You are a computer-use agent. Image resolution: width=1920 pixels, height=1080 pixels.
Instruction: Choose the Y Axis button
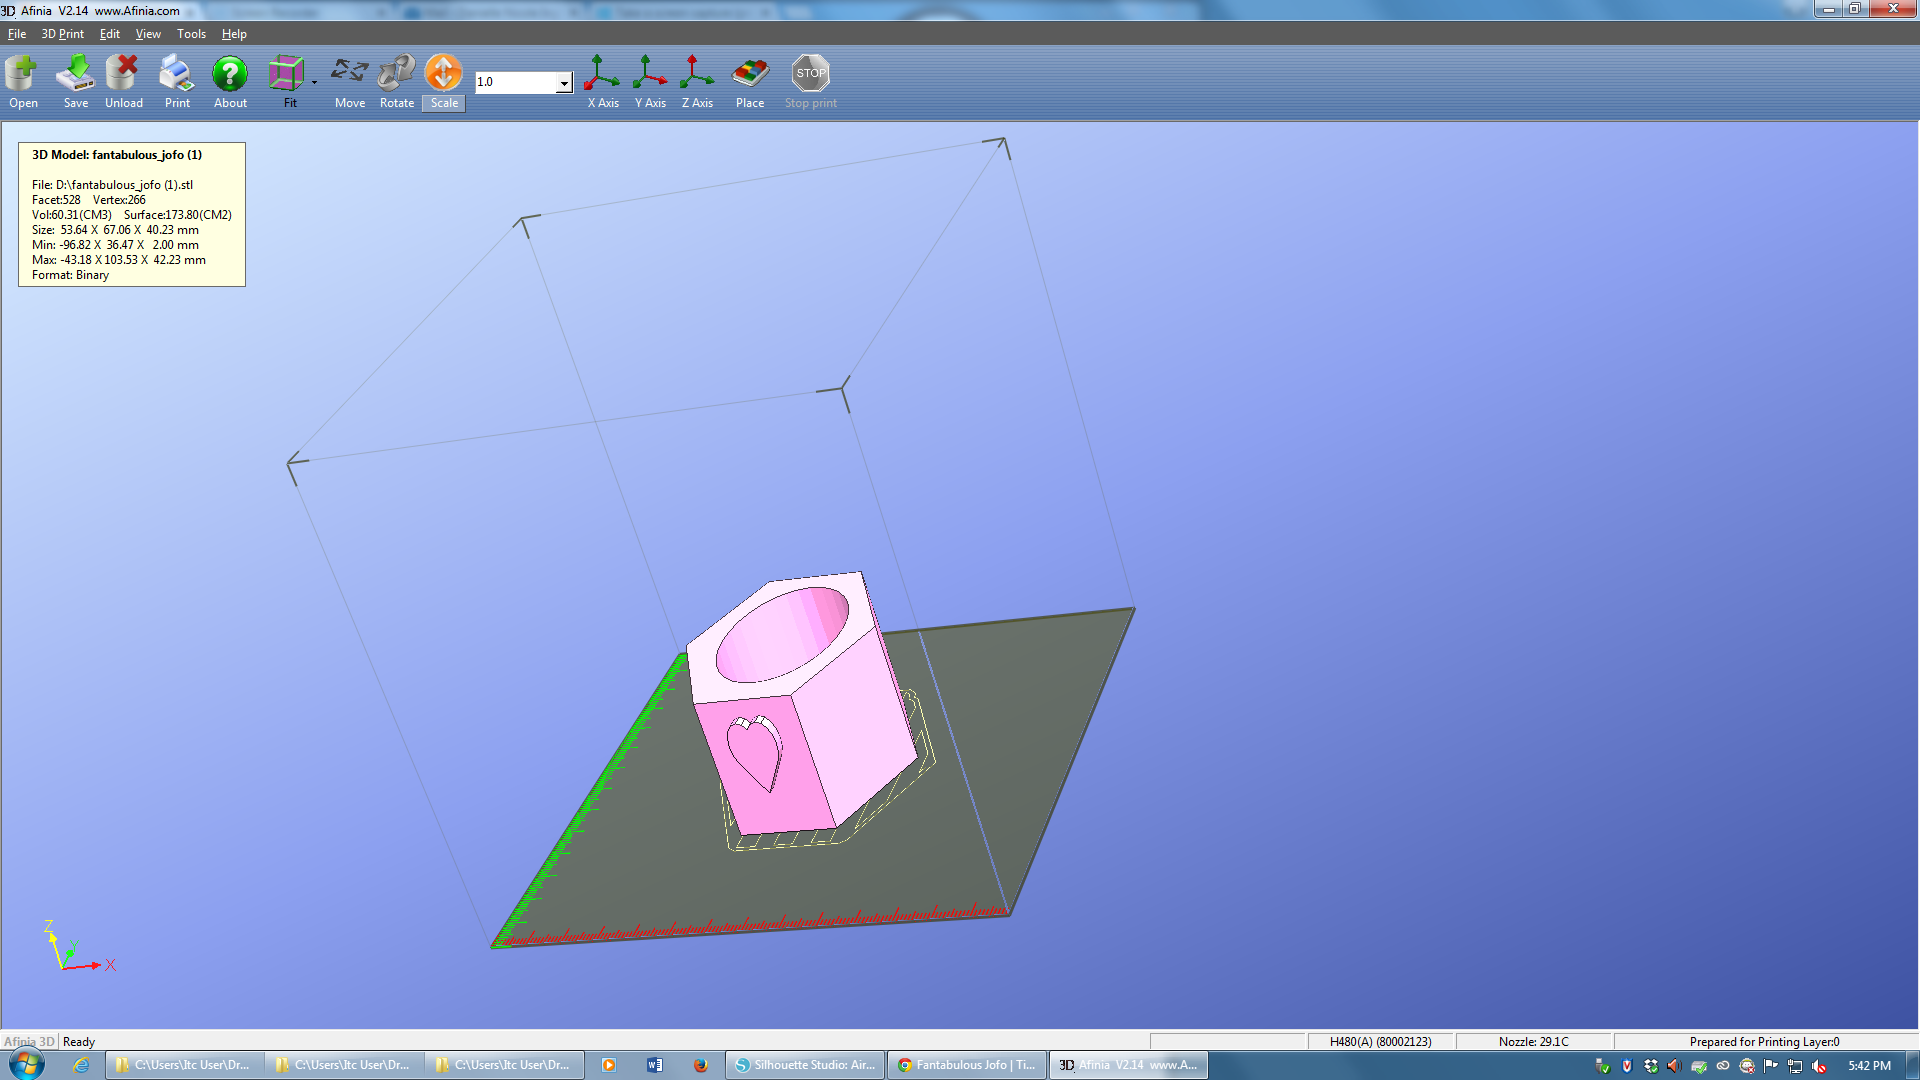(650, 82)
